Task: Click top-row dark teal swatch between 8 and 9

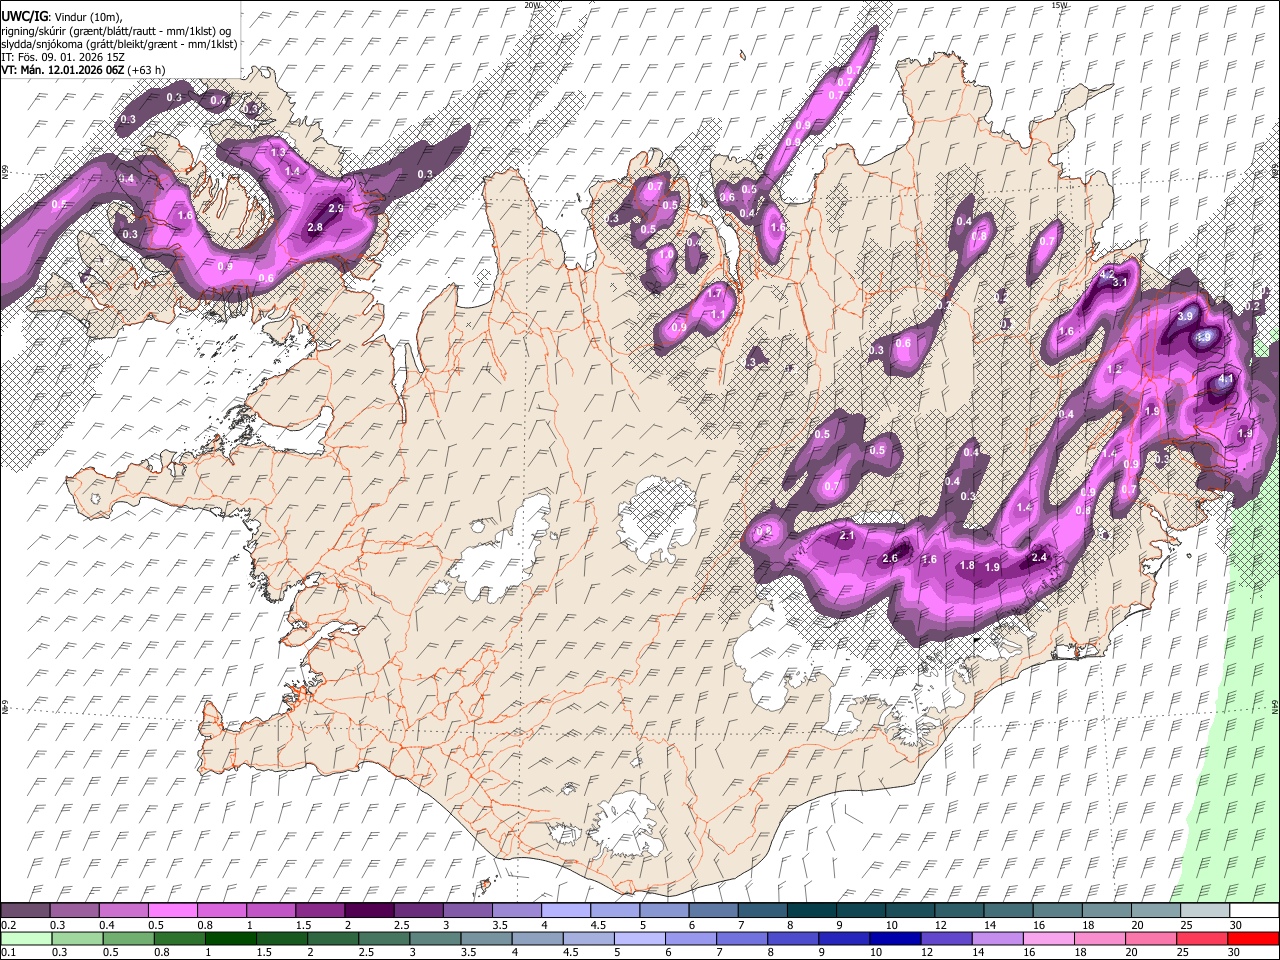Action: [812, 910]
